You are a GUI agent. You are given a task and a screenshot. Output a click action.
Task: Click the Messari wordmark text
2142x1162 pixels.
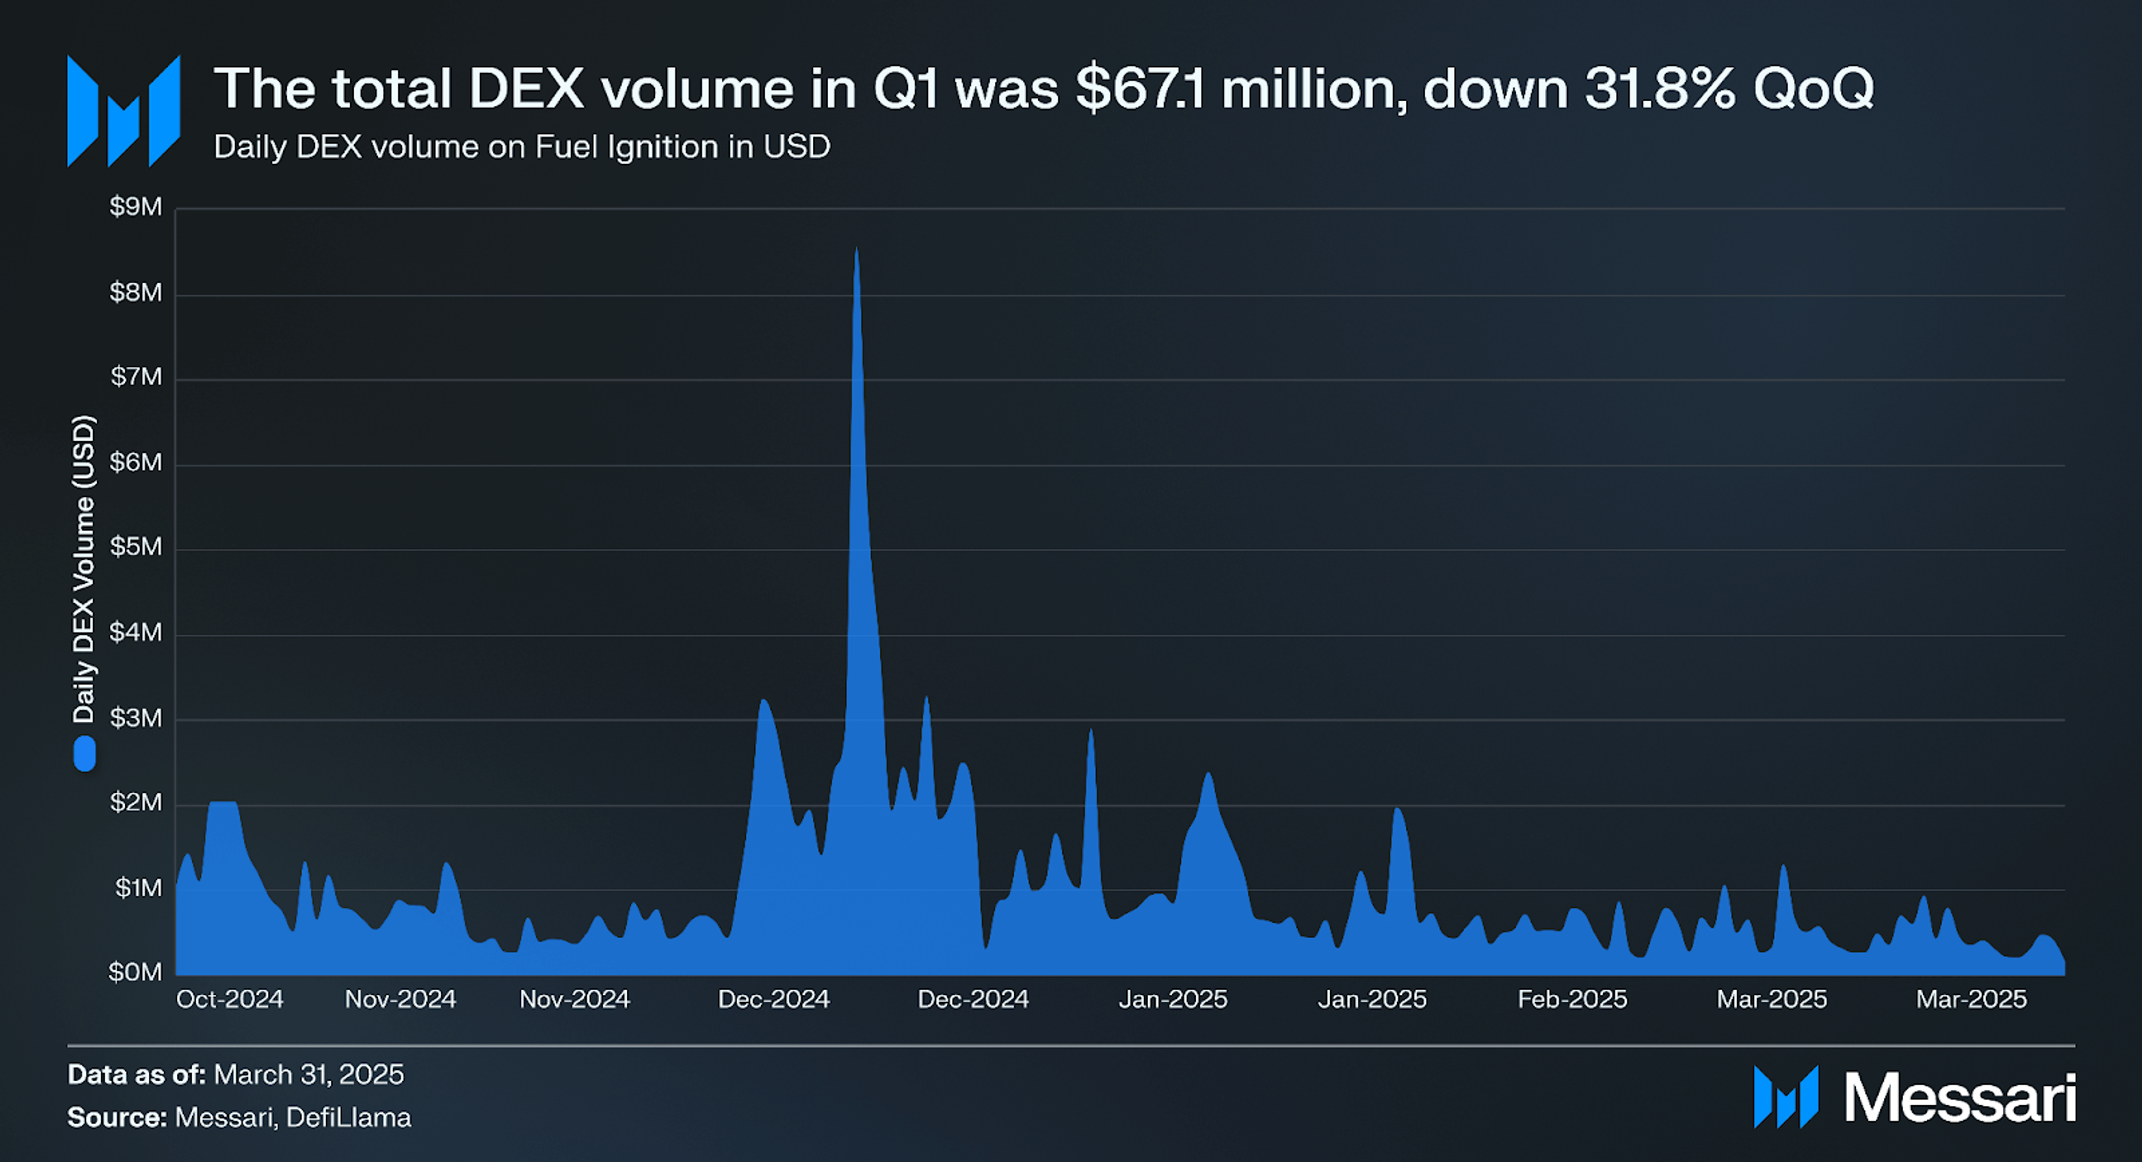point(1960,1098)
